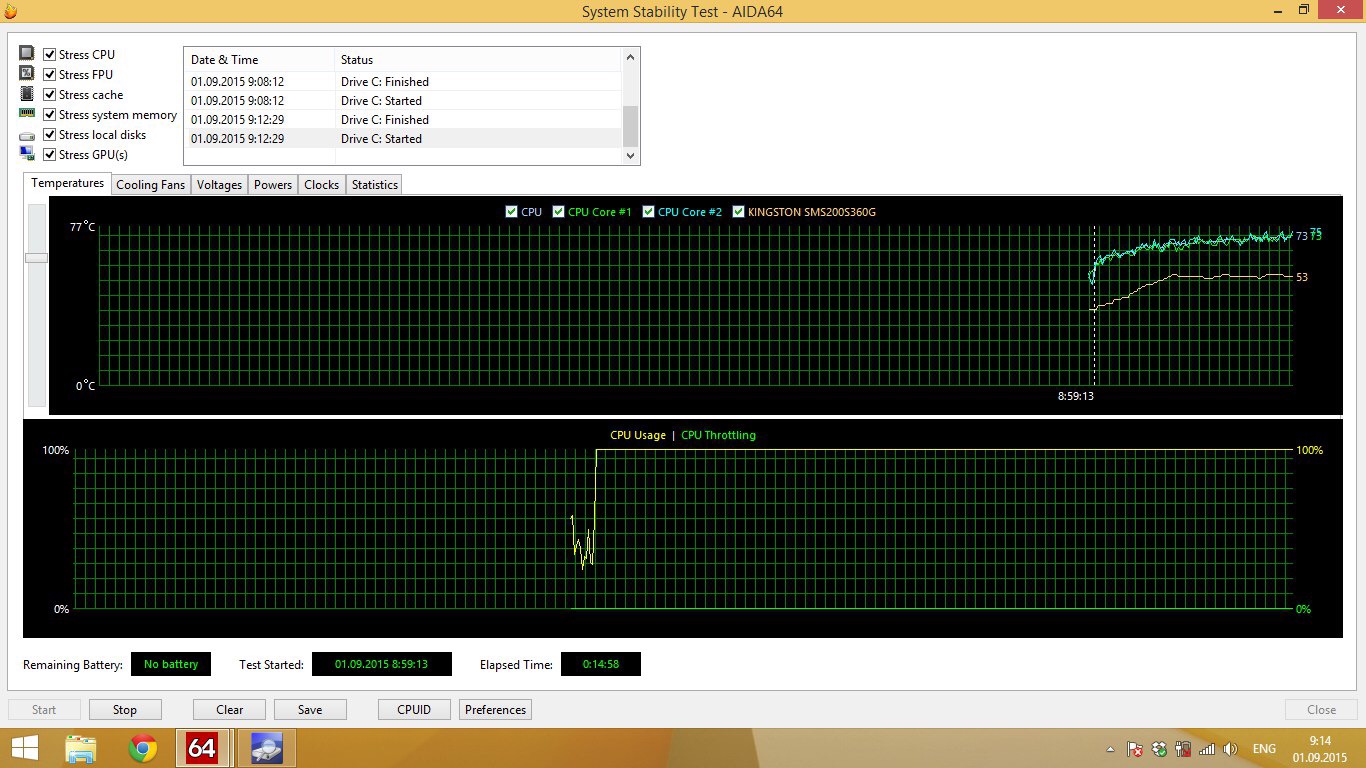Click the AIDA64 taskbar icon

point(202,748)
